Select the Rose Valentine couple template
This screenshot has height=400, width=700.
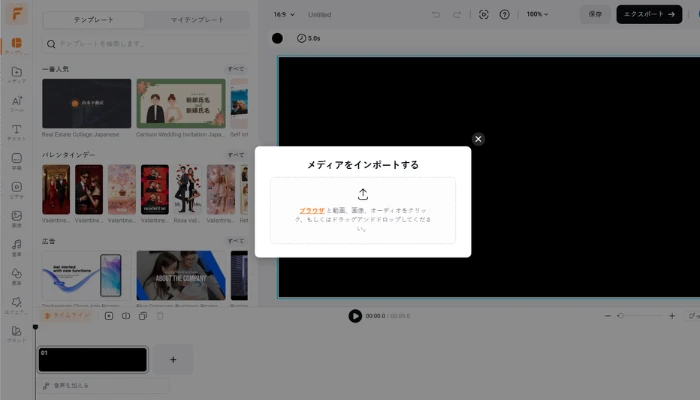click(188, 189)
